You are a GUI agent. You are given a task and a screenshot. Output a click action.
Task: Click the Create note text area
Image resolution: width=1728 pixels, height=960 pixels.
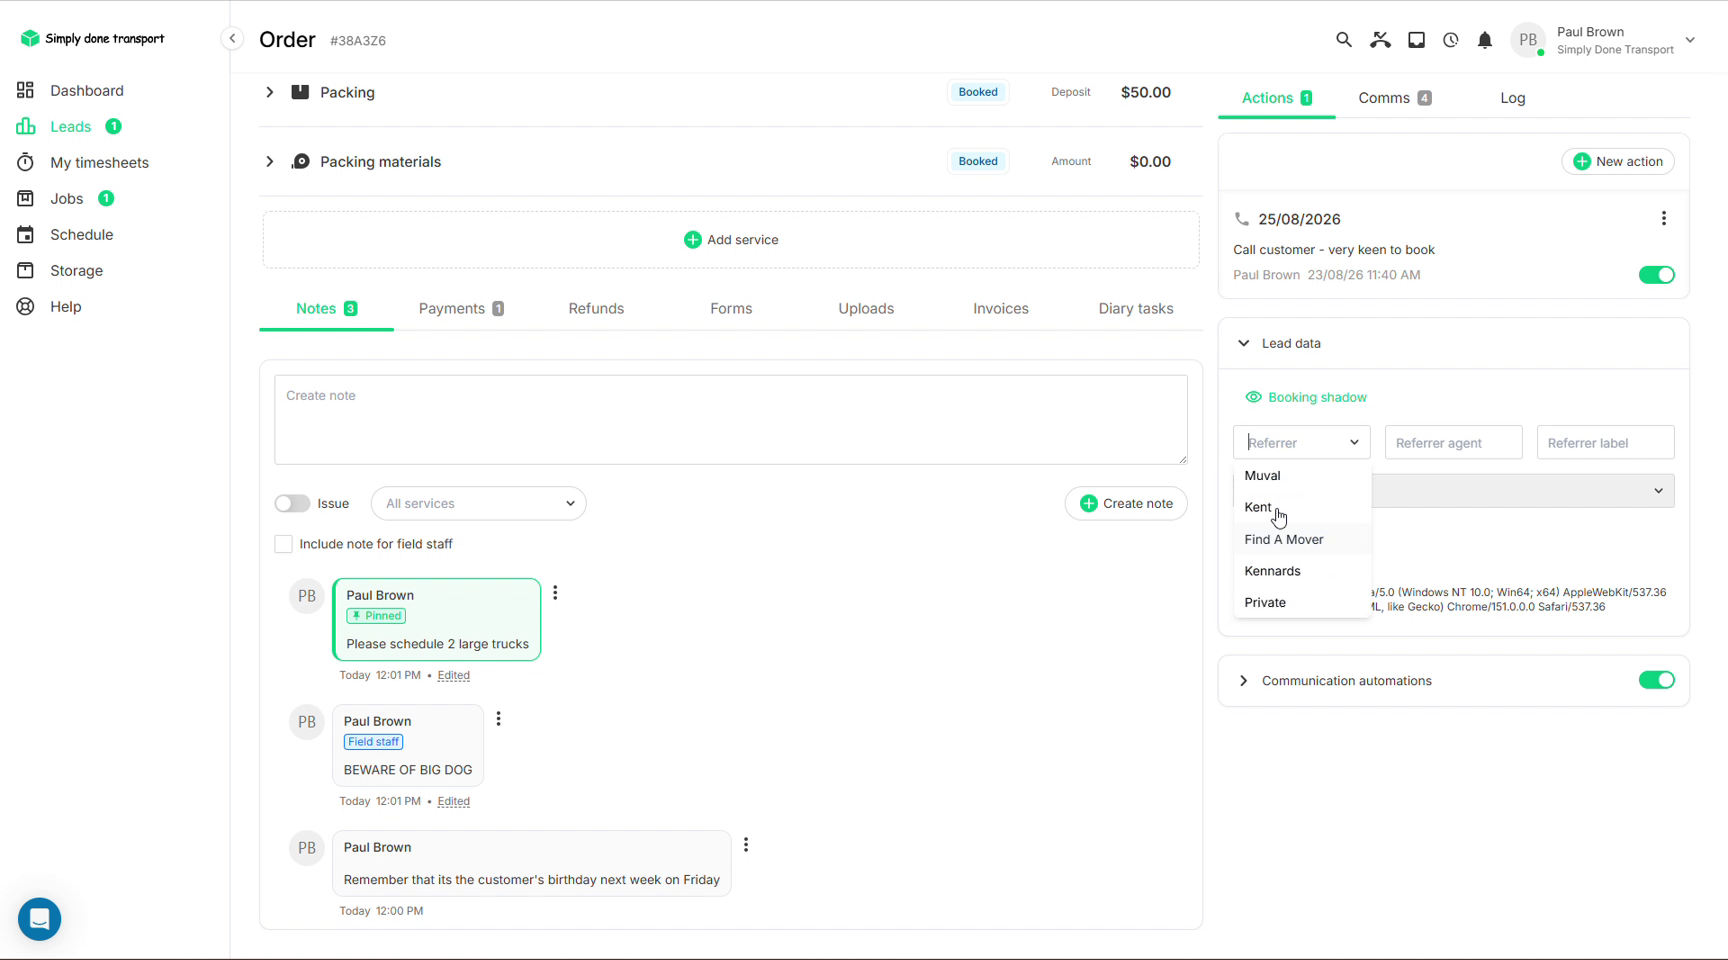point(731,420)
